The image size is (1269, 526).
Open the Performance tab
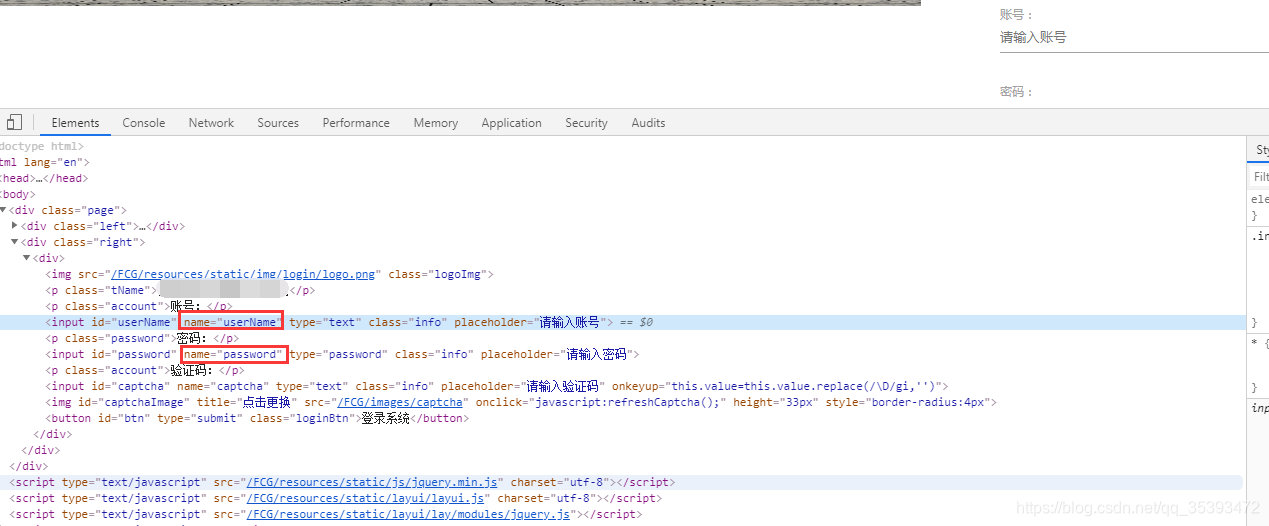pos(356,123)
